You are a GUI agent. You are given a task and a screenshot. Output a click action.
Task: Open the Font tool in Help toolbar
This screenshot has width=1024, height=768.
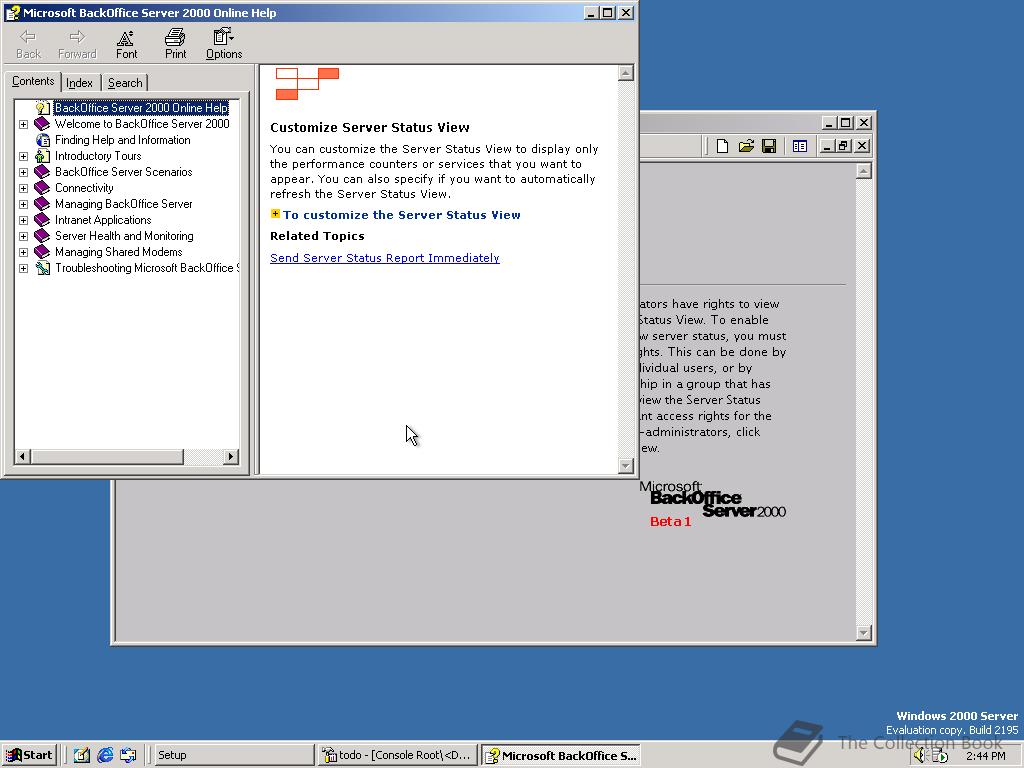pyautogui.click(x=126, y=44)
